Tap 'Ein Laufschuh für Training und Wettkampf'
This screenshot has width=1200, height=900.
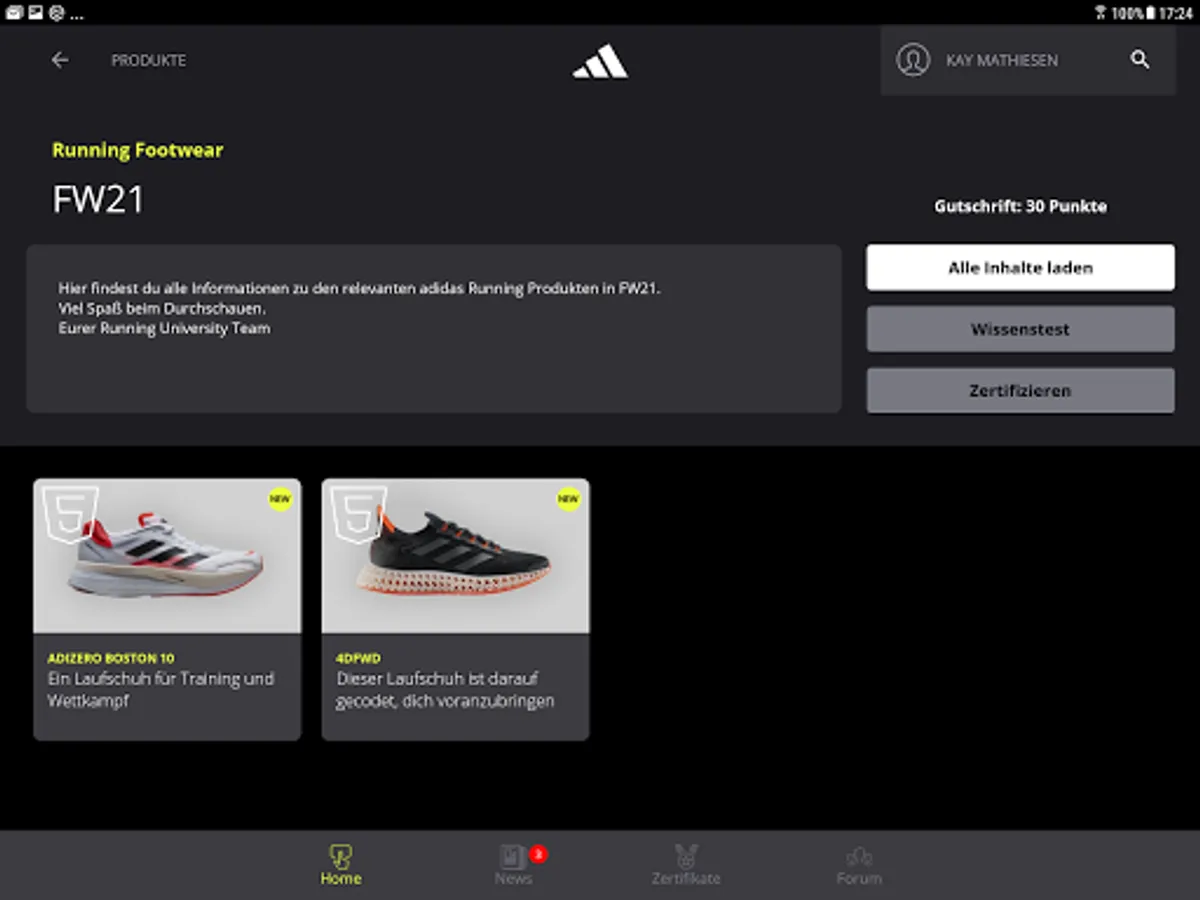(161, 690)
